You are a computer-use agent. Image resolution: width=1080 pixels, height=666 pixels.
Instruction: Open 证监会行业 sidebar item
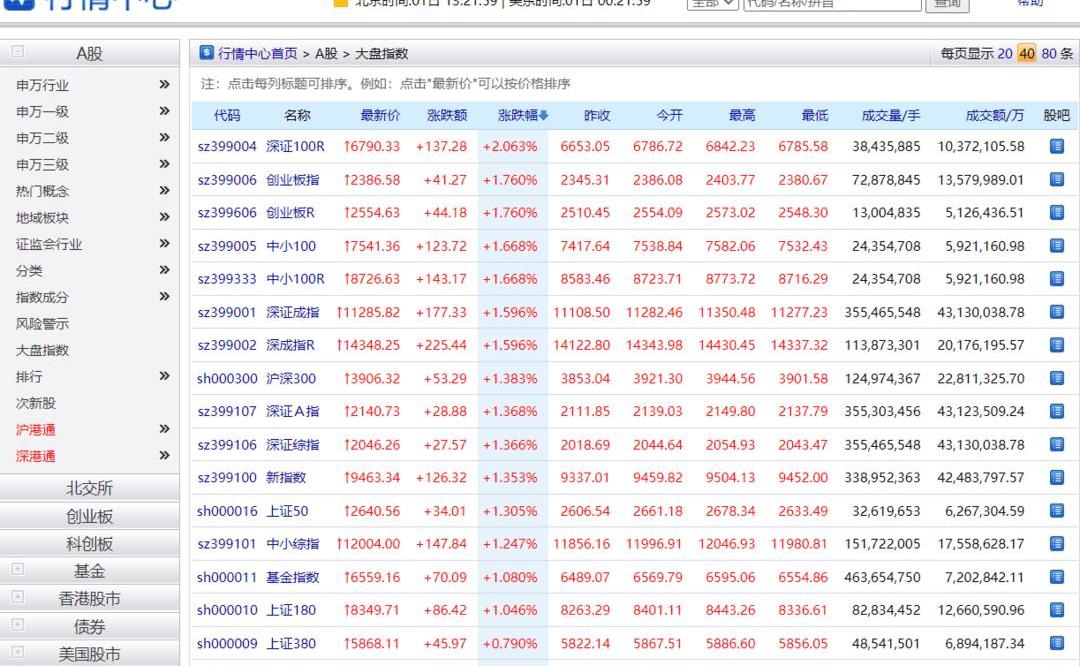(x=49, y=244)
